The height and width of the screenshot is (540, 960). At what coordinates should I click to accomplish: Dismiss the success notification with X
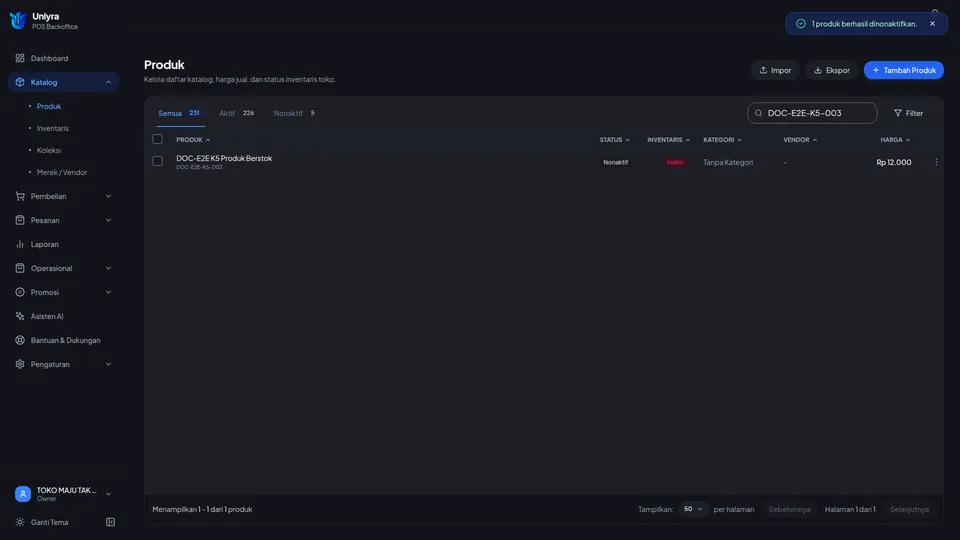click(932, 24)
